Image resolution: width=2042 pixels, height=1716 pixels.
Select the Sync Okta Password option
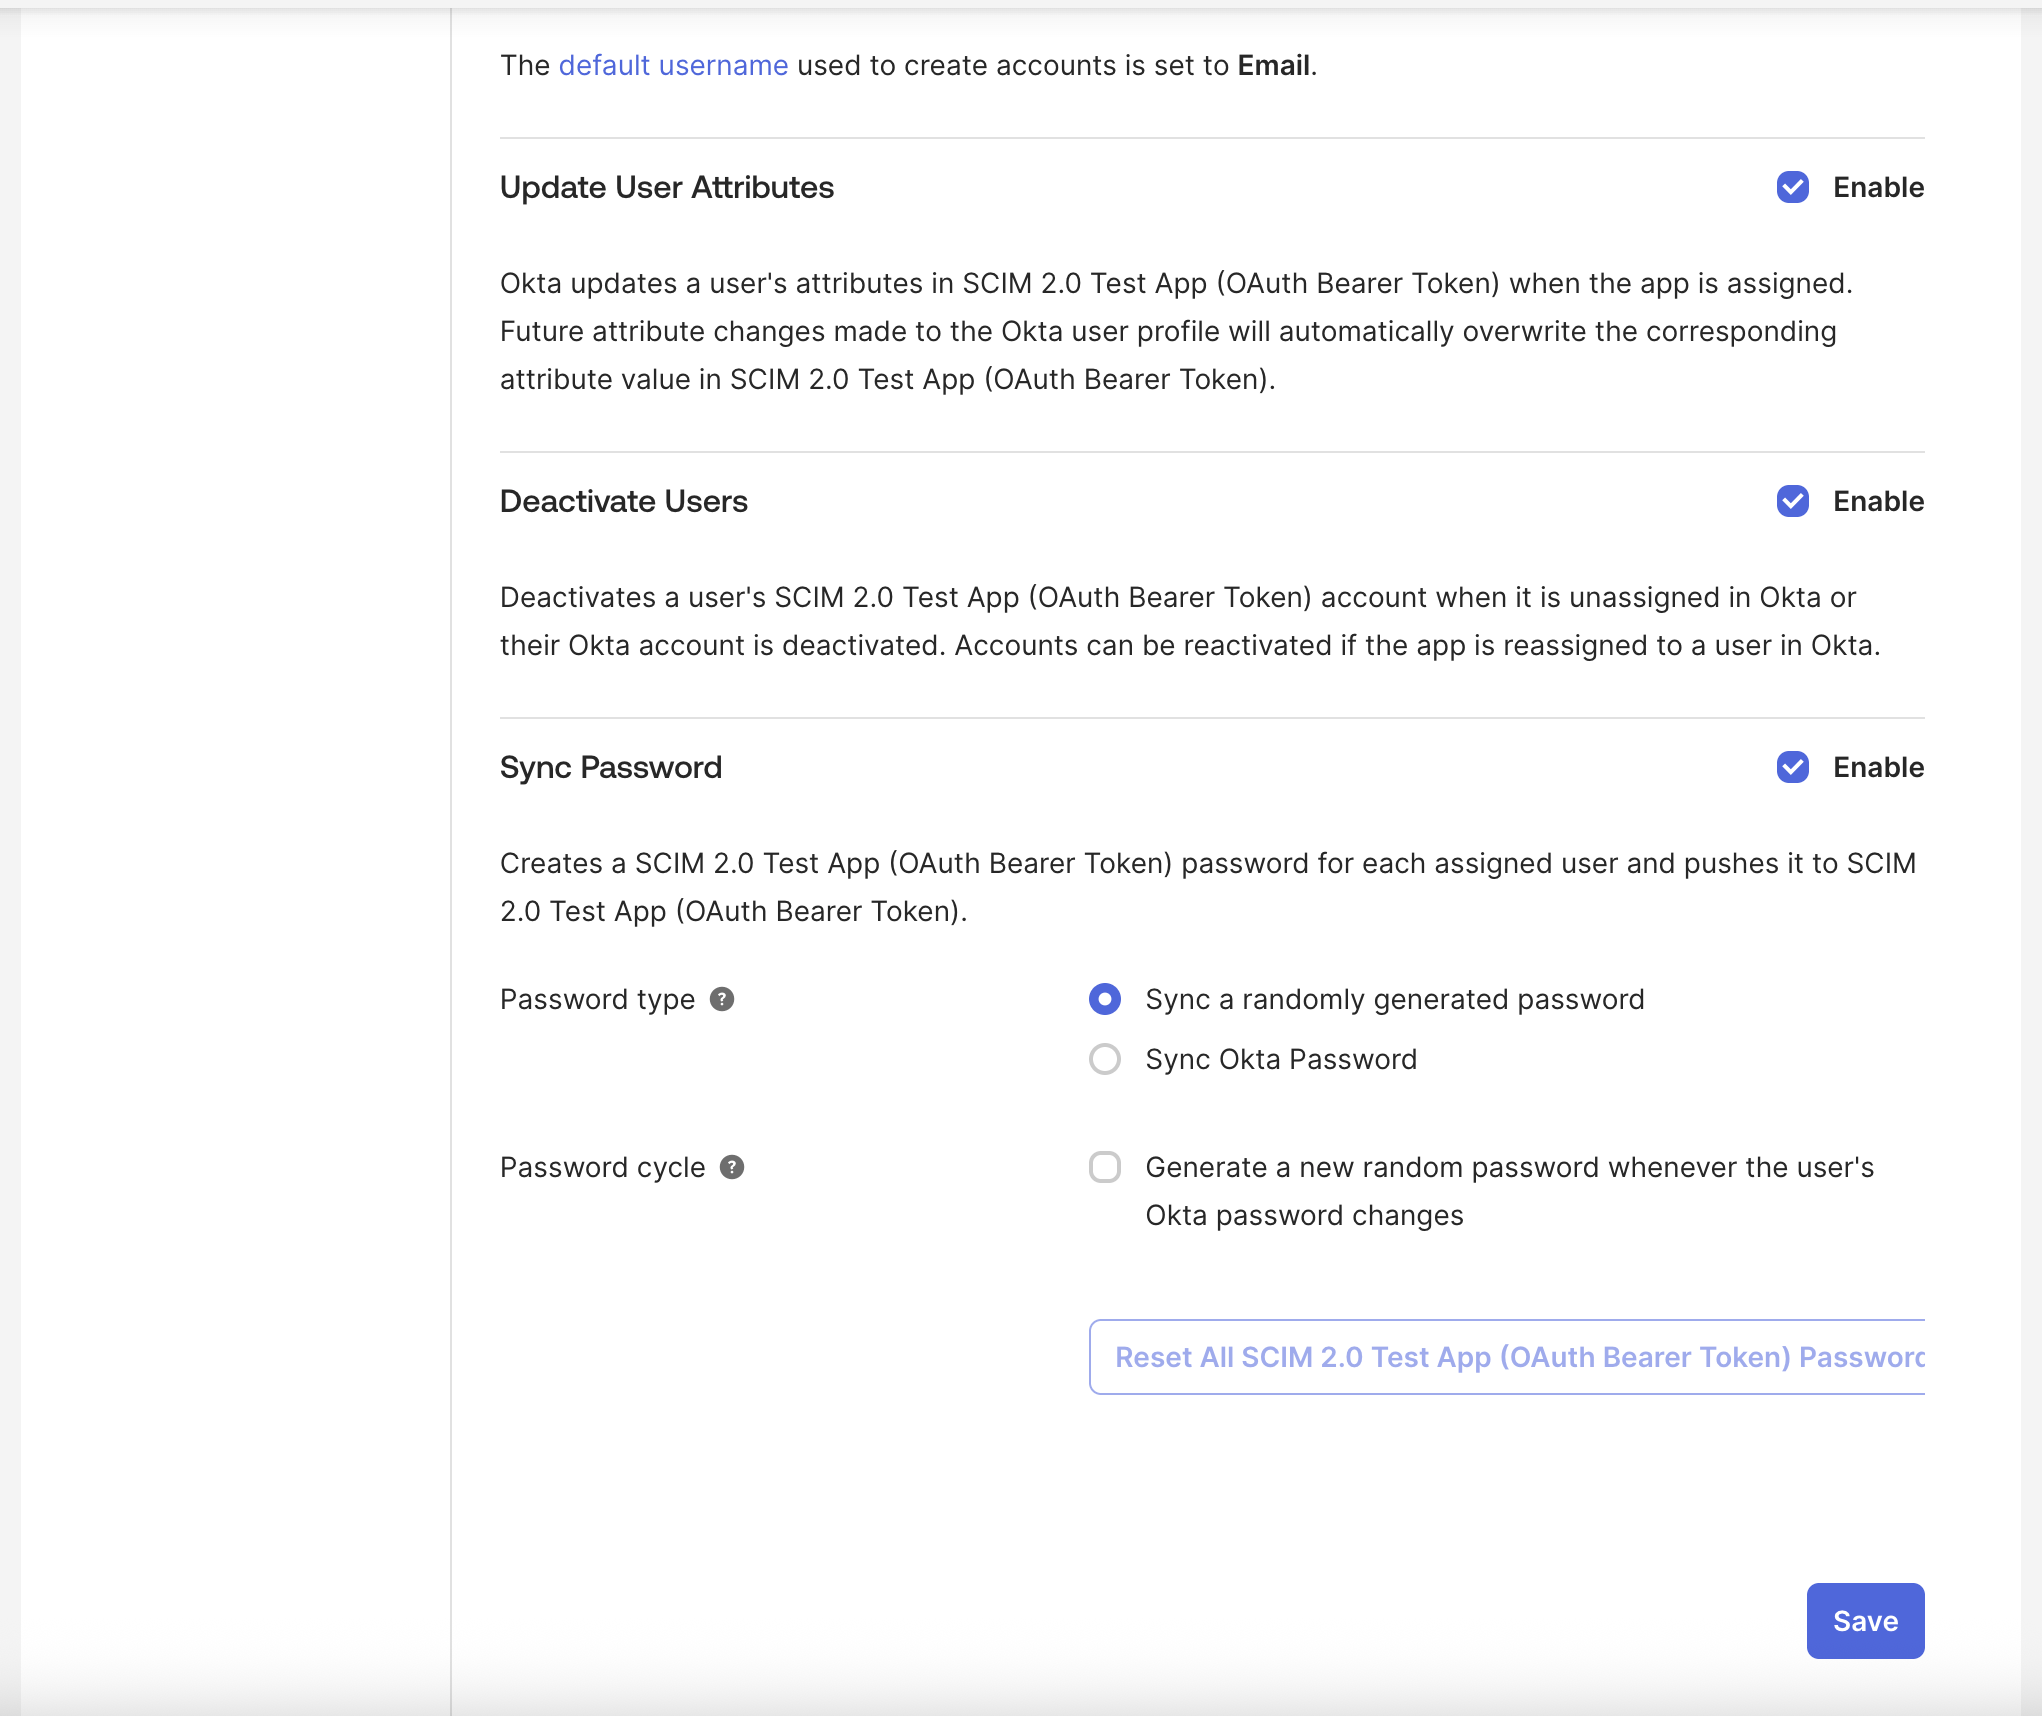[1105, 1059]
